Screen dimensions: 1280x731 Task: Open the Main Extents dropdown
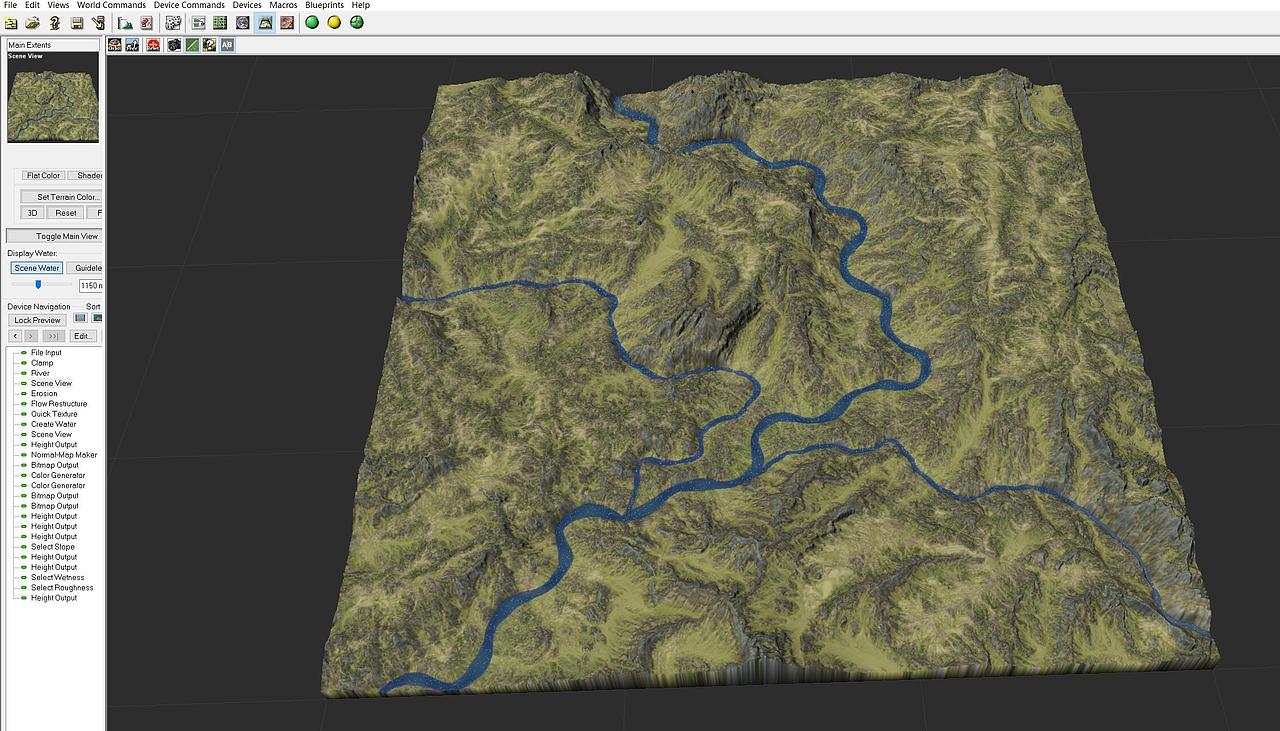[53, 44]
